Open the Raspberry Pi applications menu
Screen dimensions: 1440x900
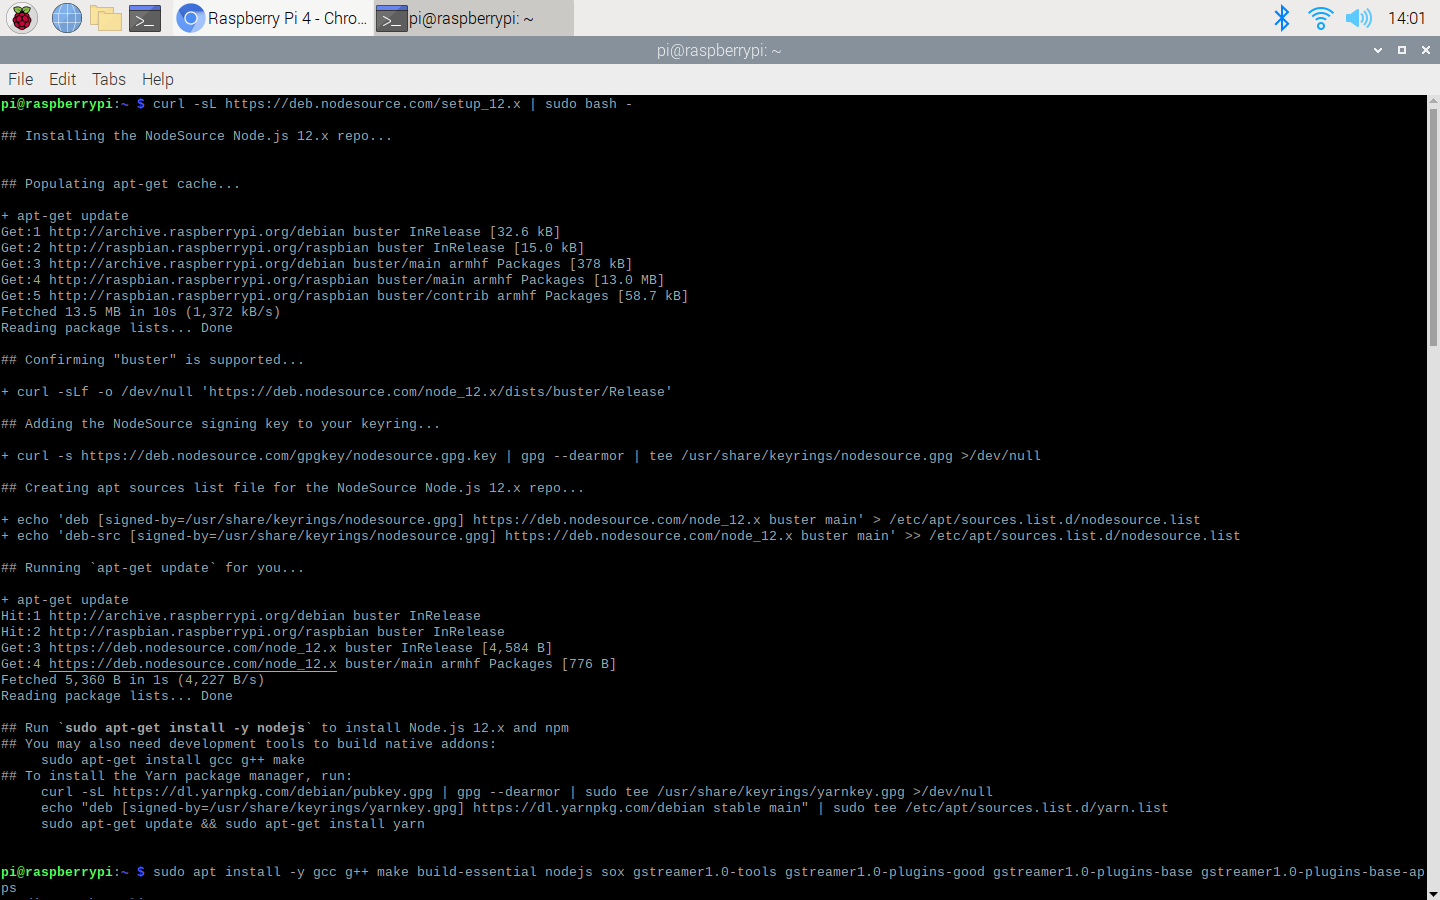21,18
